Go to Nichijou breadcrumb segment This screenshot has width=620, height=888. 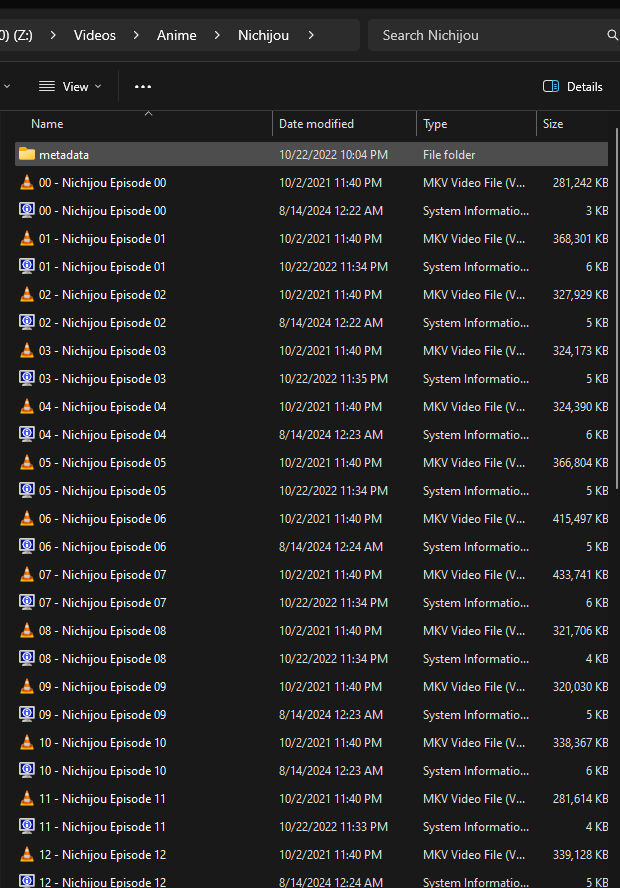(x=263, y=35)
